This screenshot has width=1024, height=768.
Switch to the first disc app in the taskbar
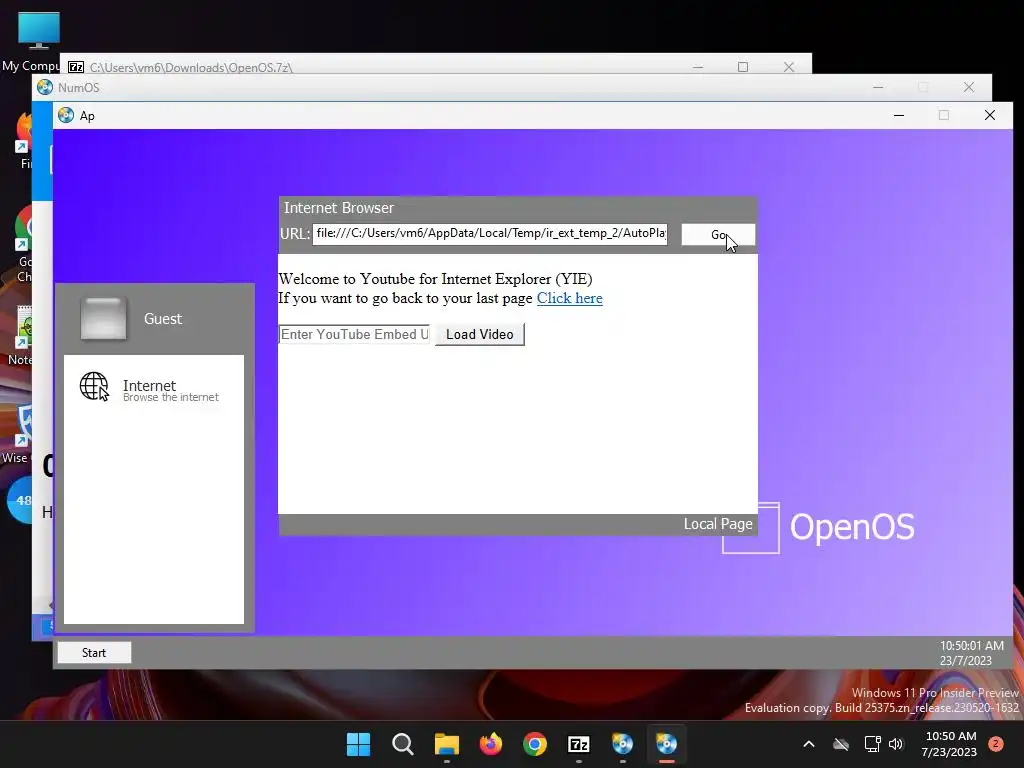click(622, 744)
